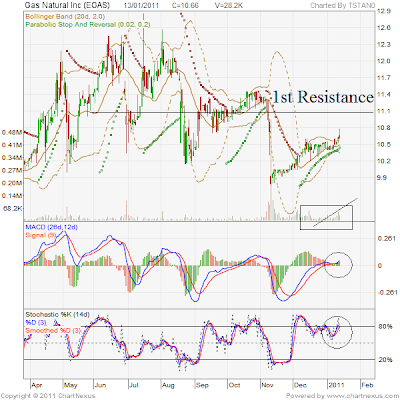Click the Oct label on the time axis

point(234,385)
